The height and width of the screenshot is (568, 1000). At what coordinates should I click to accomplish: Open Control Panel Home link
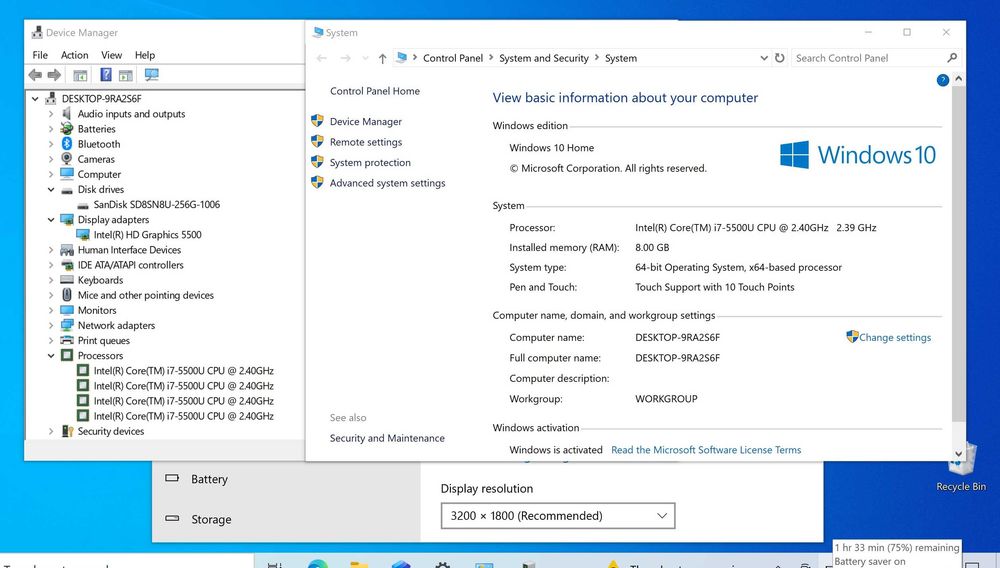tap(375, 91)
